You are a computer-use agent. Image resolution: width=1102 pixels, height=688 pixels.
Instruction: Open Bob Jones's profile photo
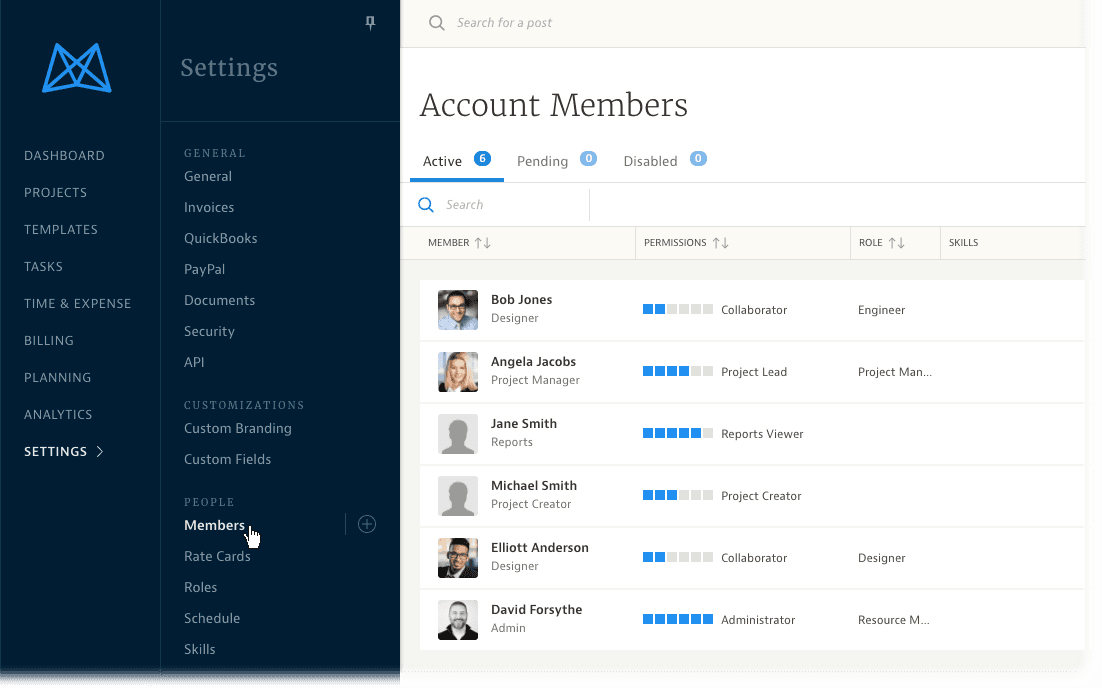tap(458, 310)
